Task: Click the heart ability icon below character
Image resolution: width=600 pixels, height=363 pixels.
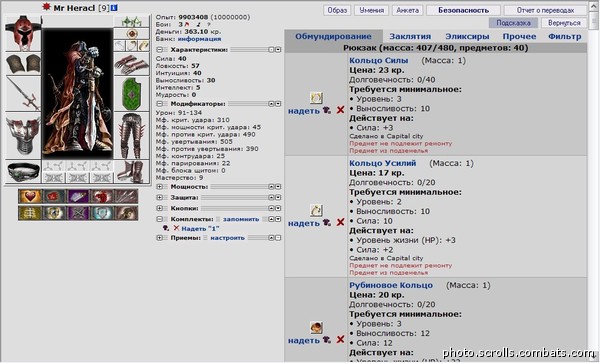Action: (30, 196)
